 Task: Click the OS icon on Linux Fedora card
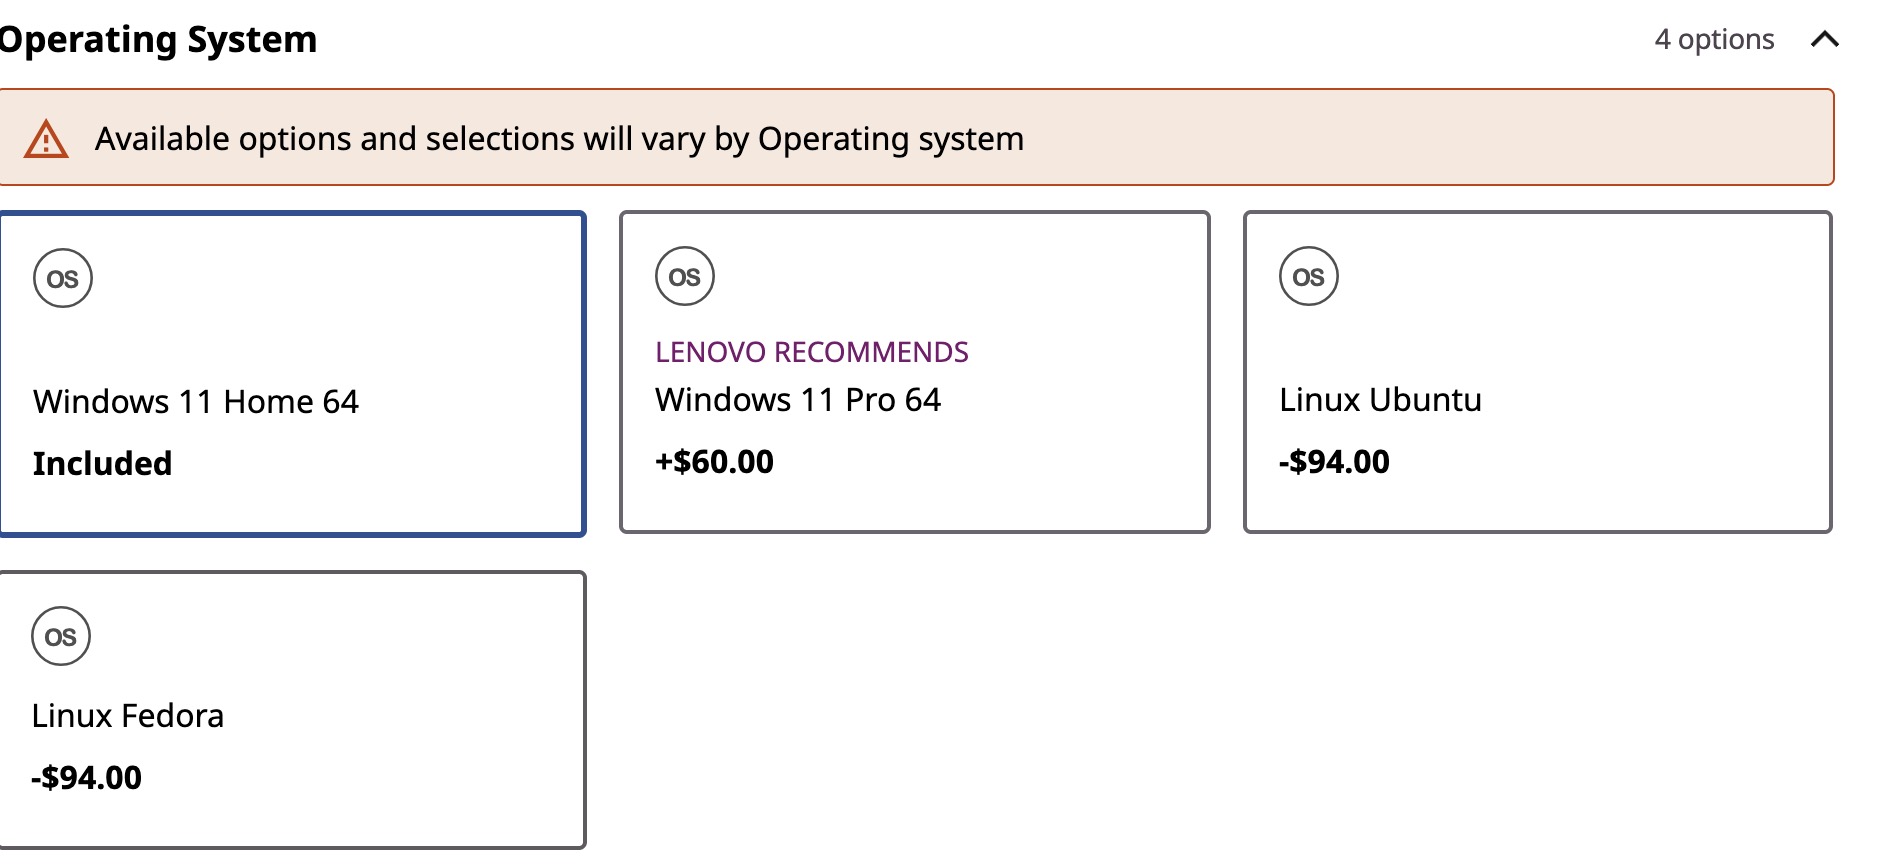(x=61, y=636)
